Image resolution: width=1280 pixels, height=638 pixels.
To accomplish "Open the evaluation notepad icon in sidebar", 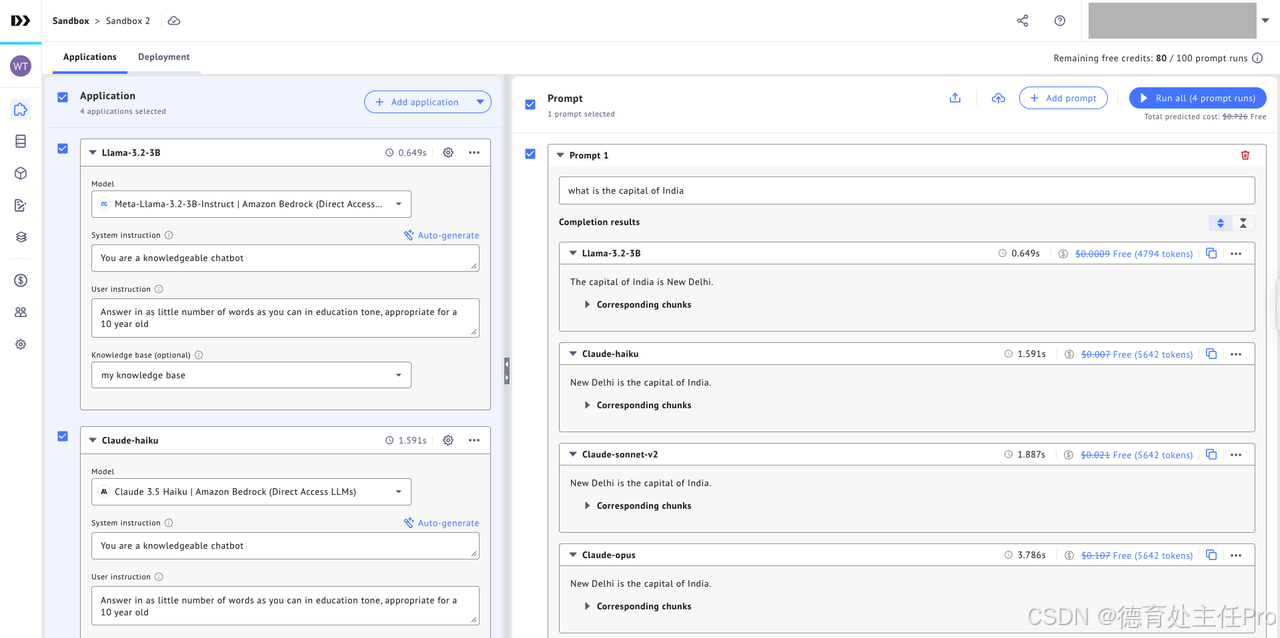I will [20, 205].
